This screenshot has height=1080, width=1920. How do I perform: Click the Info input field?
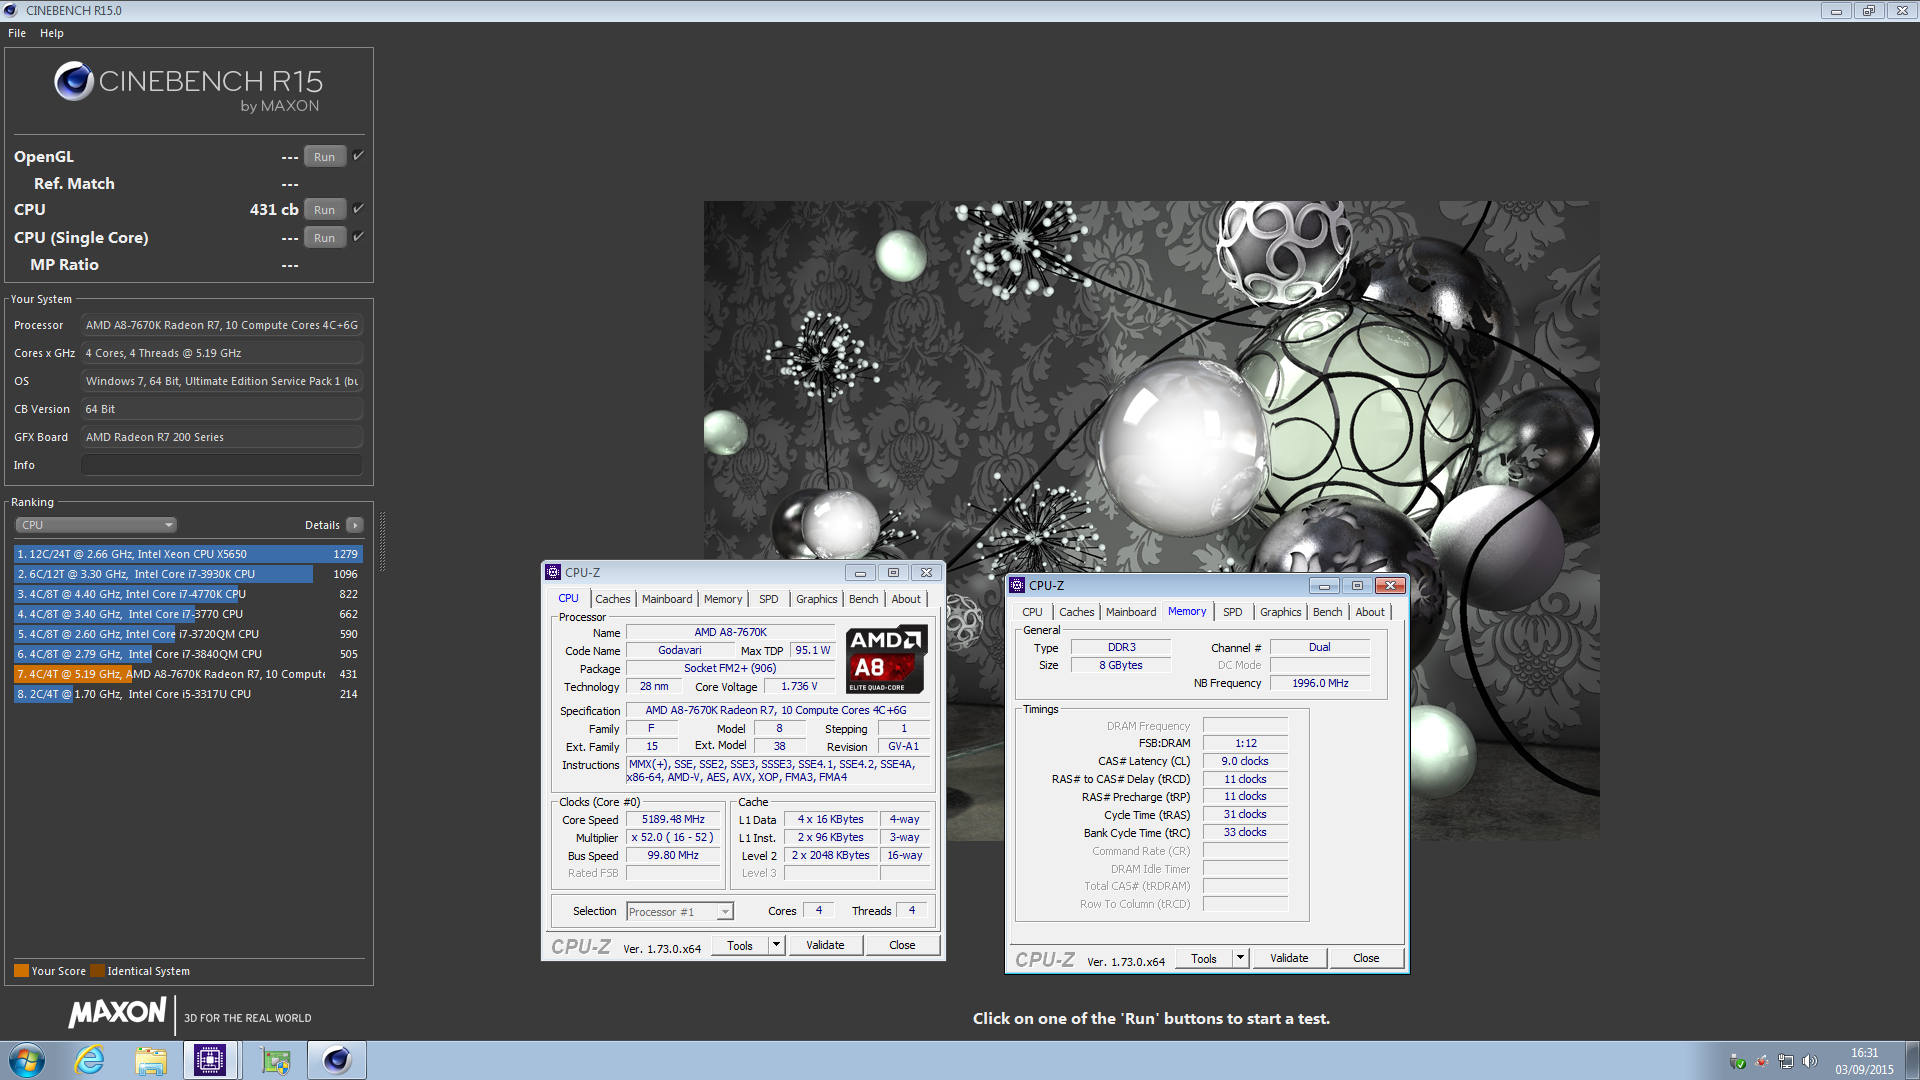pos(222,465)
